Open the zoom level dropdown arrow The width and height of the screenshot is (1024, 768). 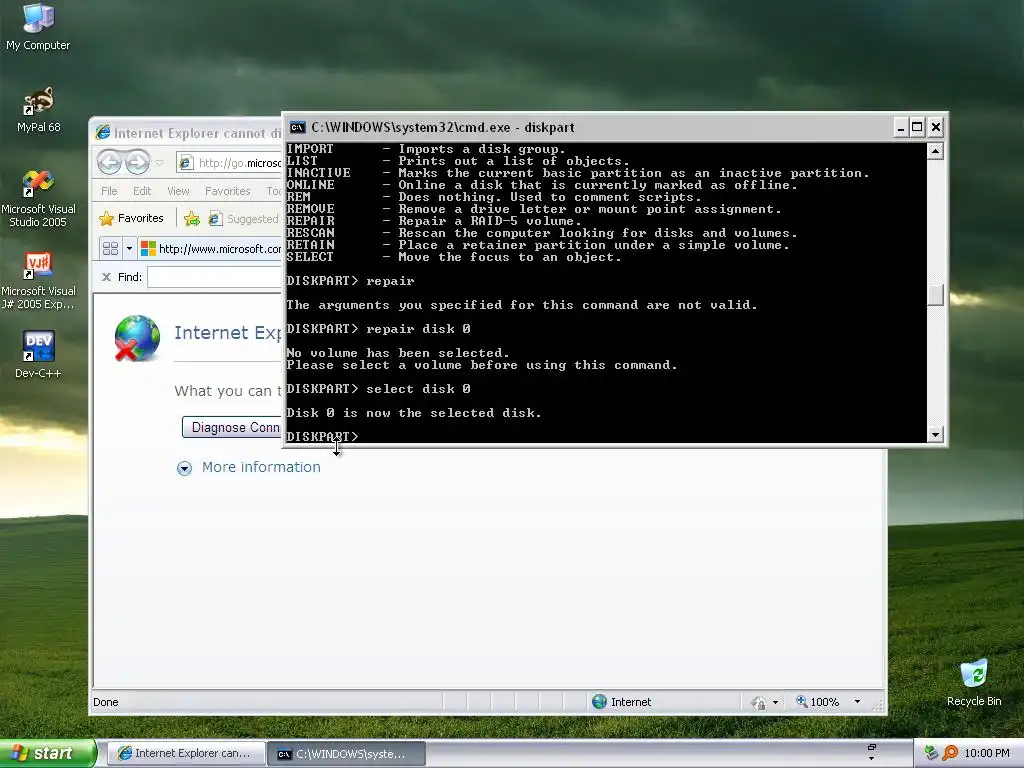point(857,702)
